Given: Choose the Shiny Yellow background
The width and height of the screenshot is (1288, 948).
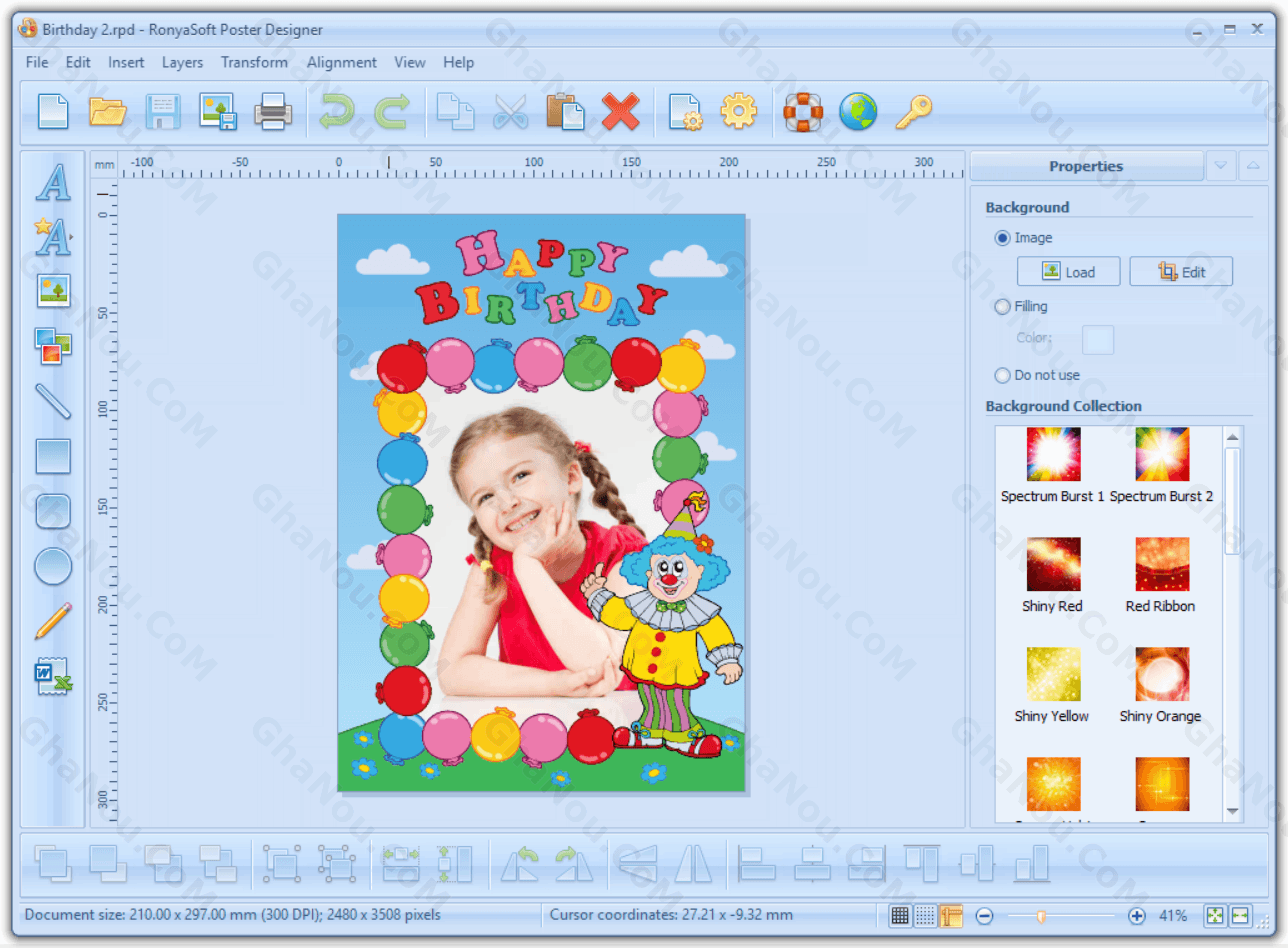Looking at the screenshot, I should (1053, 685).
